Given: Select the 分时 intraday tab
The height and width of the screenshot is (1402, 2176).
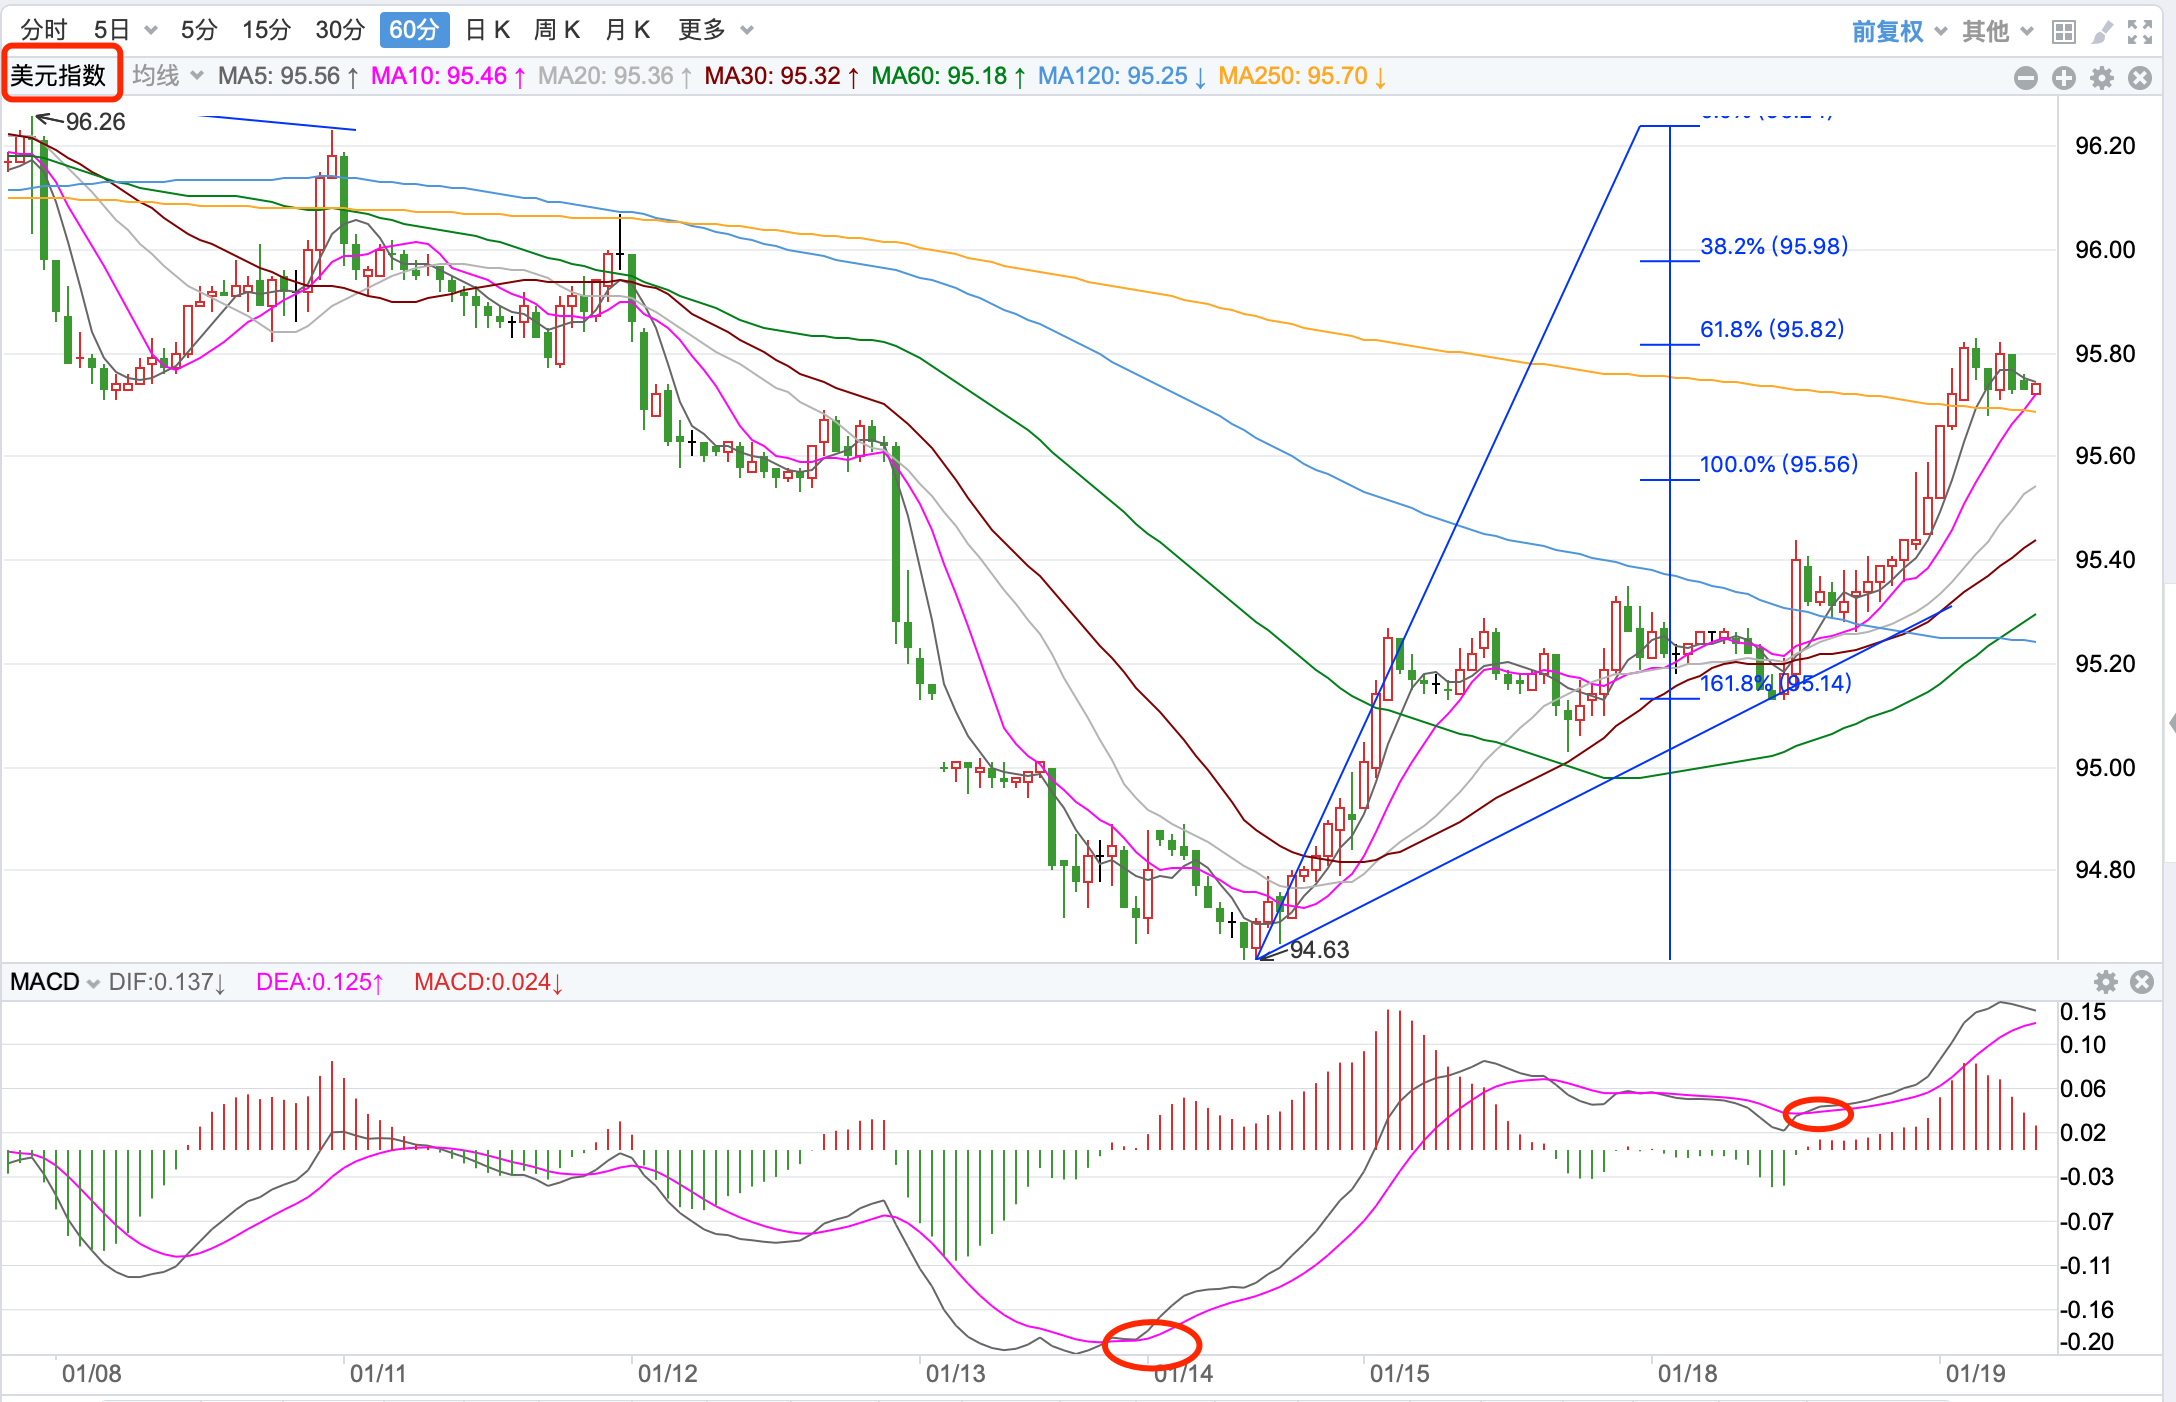Looking at the screenshot, I should tap(44, 30).
